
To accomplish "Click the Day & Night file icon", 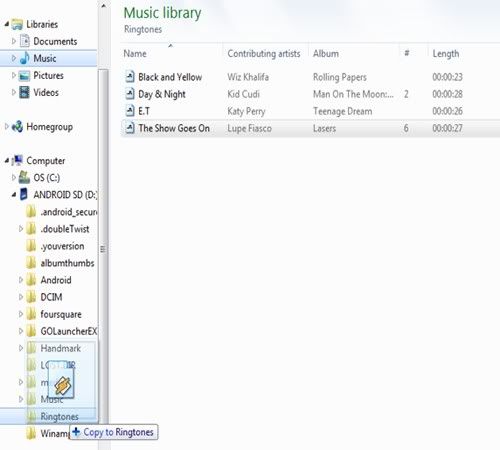I will (130, 94).
